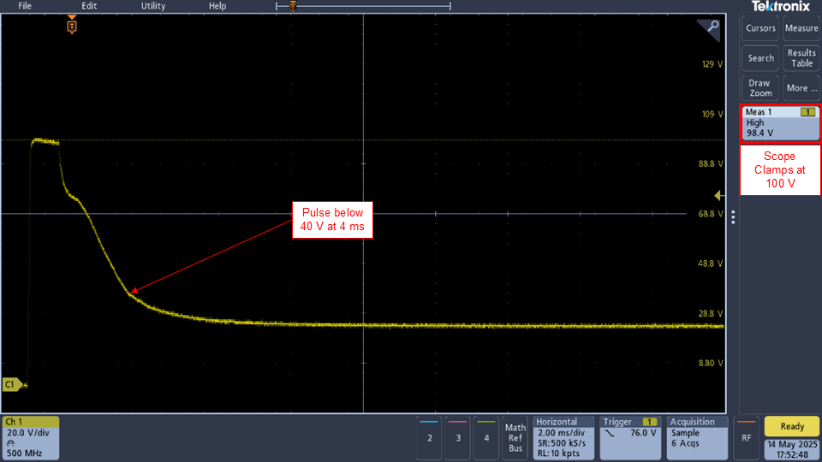Open the More... options button
The width and height of the screenshot is (822, 462).
pyautogui.click(x=801, y=88)
